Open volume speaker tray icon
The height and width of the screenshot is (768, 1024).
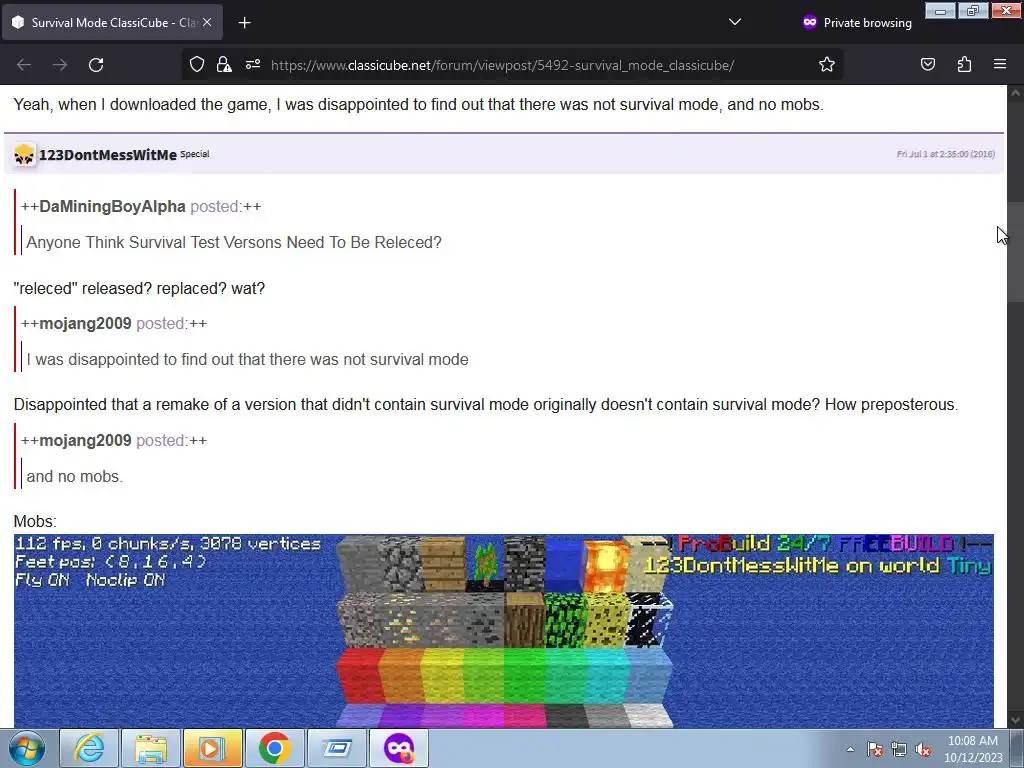pyautogui.click(x=923, y=749)
